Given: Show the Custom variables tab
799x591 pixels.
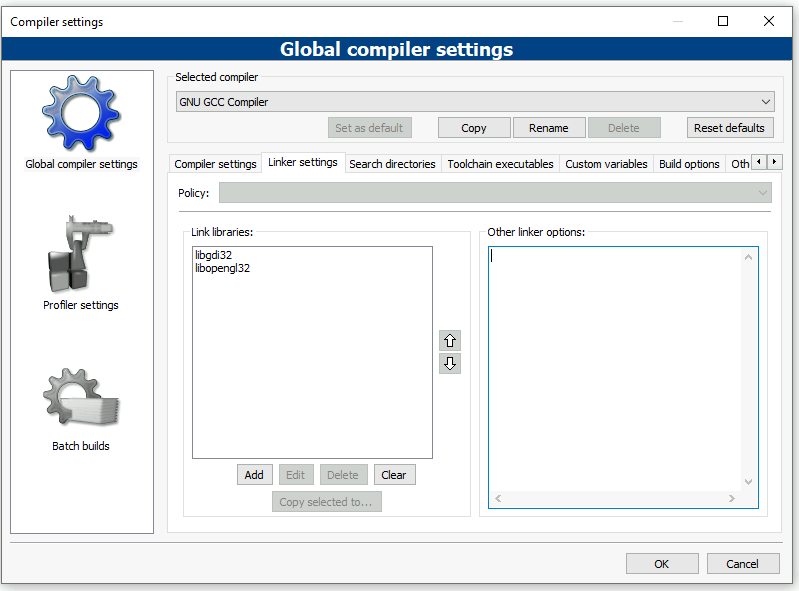Looking at the screenshot, I should coord(606,164).
